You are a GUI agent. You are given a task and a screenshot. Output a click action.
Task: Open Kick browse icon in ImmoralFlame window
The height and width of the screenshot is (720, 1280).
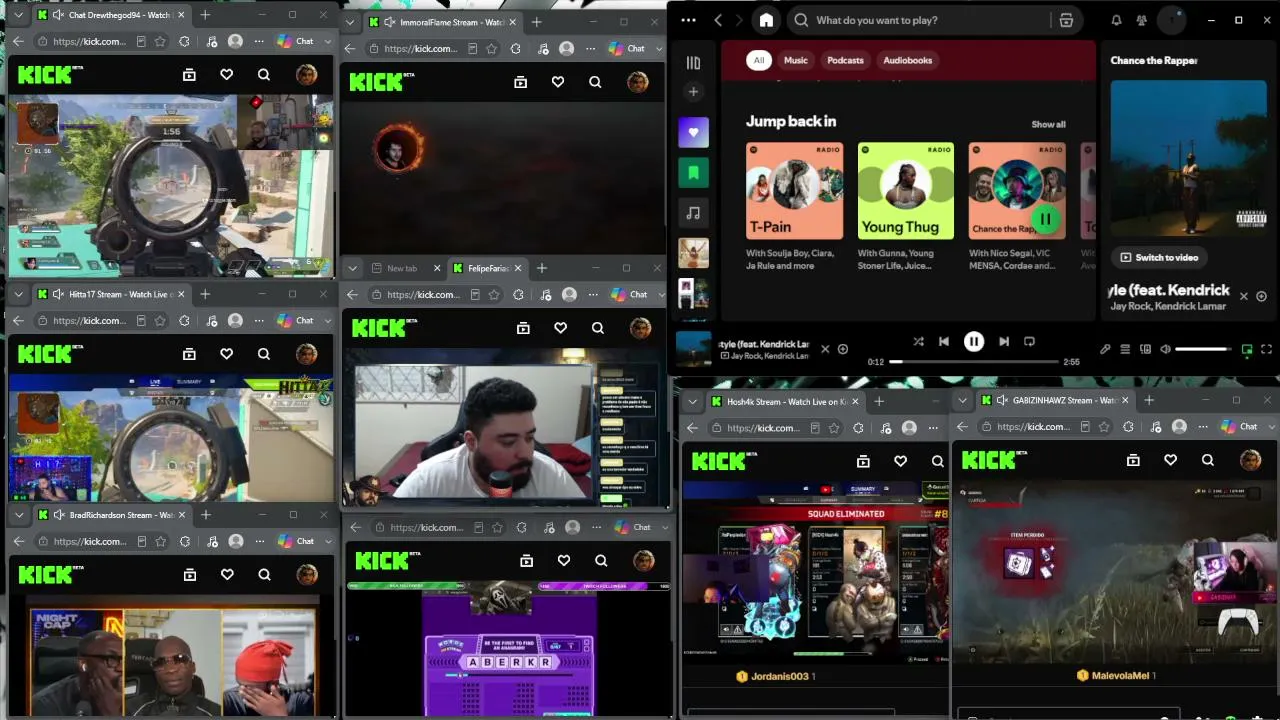520,82
